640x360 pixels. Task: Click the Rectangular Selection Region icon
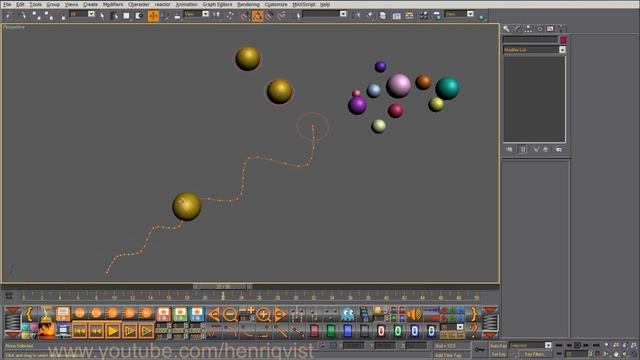[x=127, y=16]
